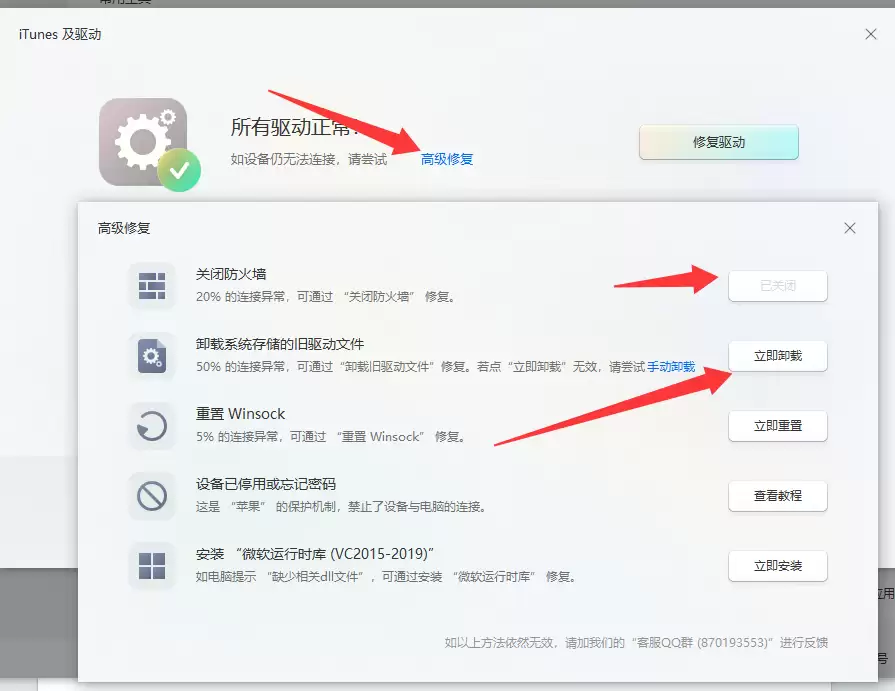Click the 重置 Winsock title text
Screen dimensions: 895x691
click(x=240, y=414)
